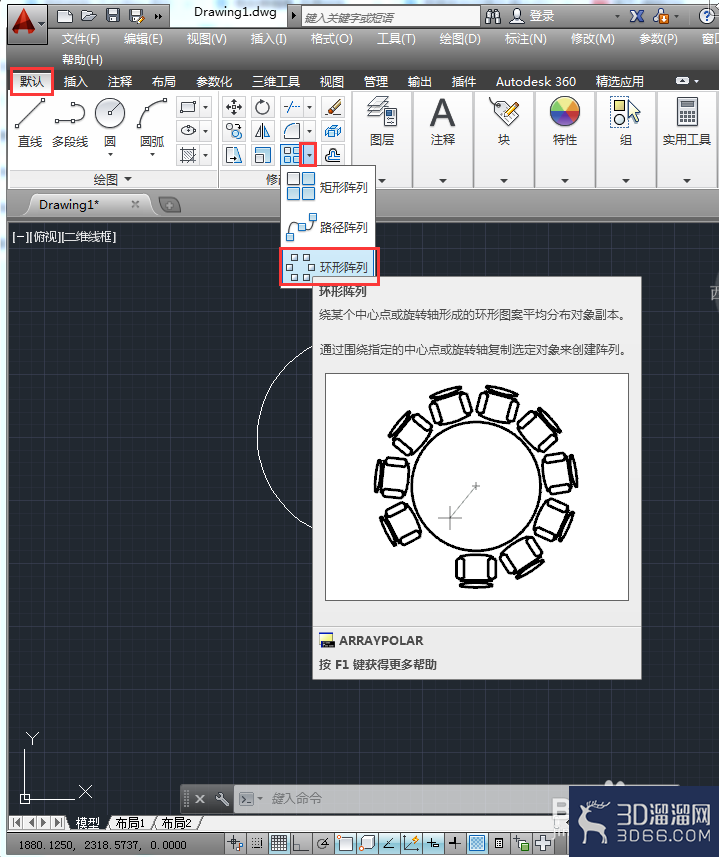Select the Line (直线) drawing tool
Screen dimensions: 719x857
click(30, 124)
